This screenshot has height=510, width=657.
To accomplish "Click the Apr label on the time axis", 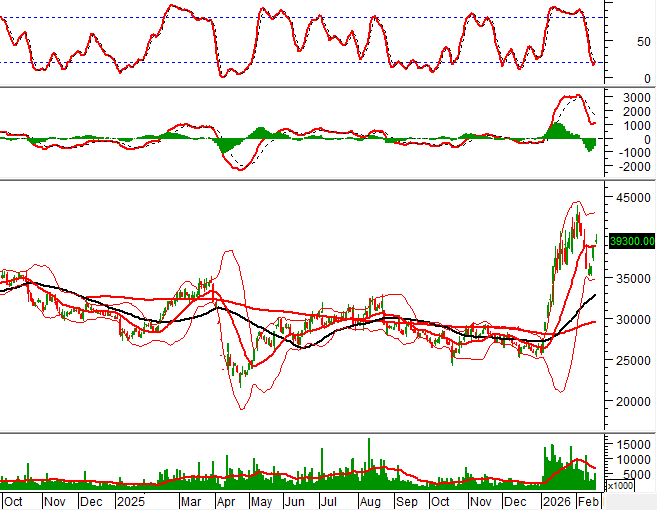I will pos(226,500).
